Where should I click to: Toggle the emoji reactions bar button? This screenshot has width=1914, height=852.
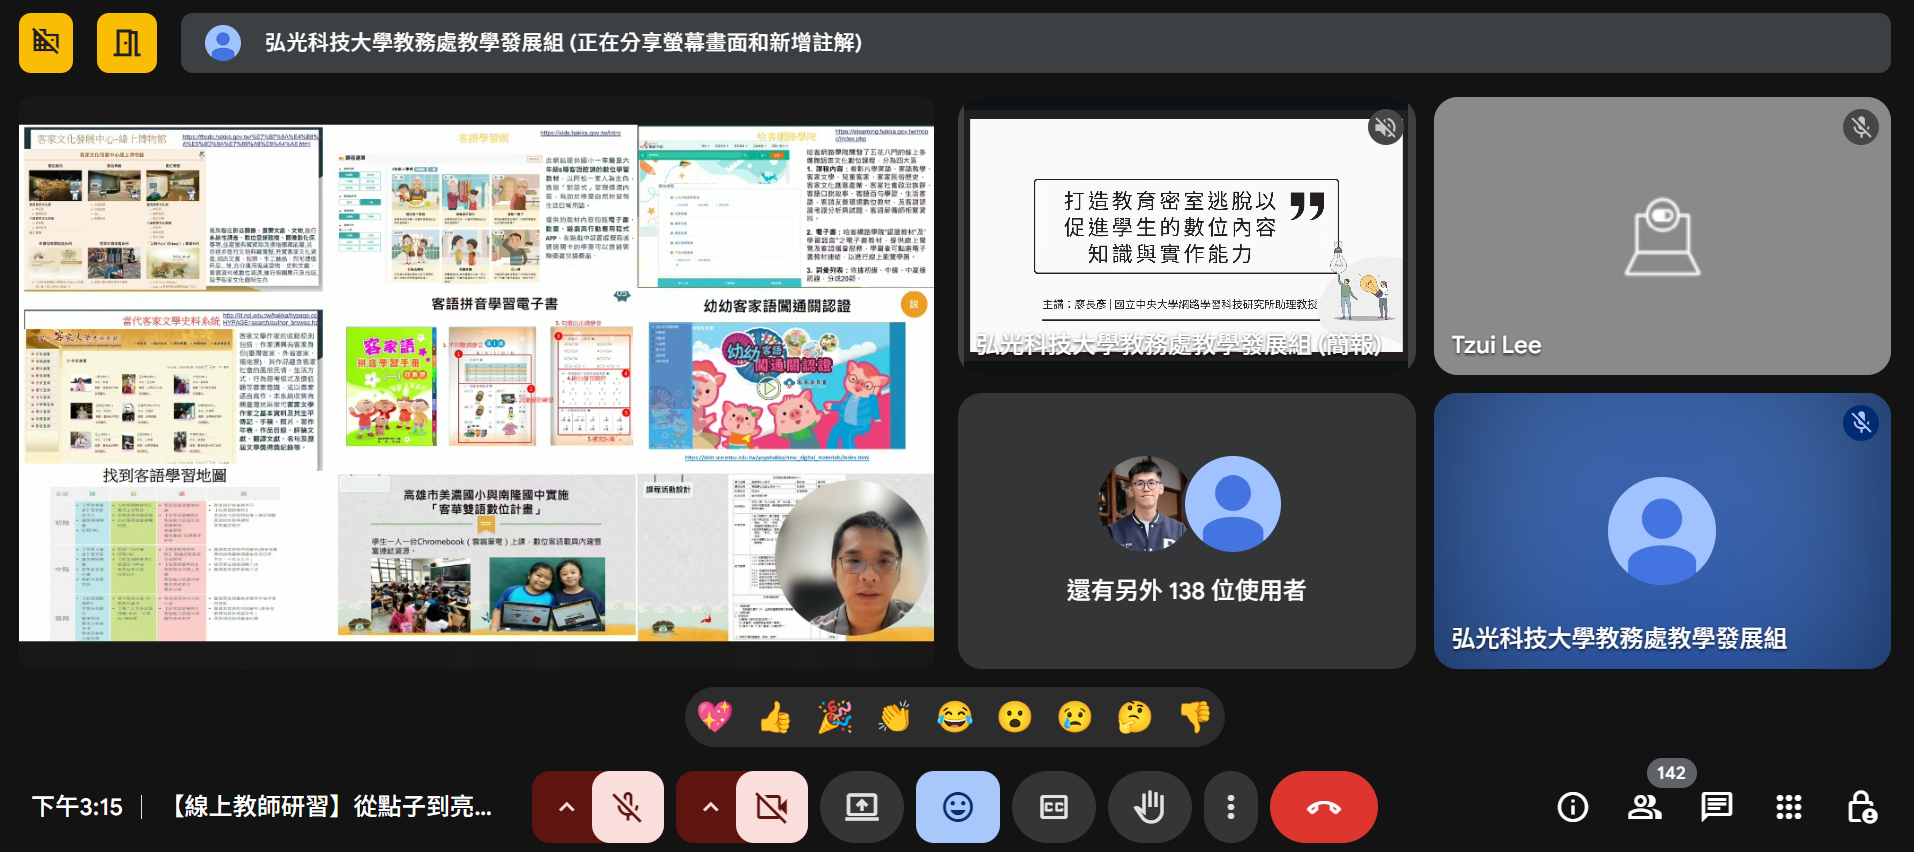(x=957, y=807)
